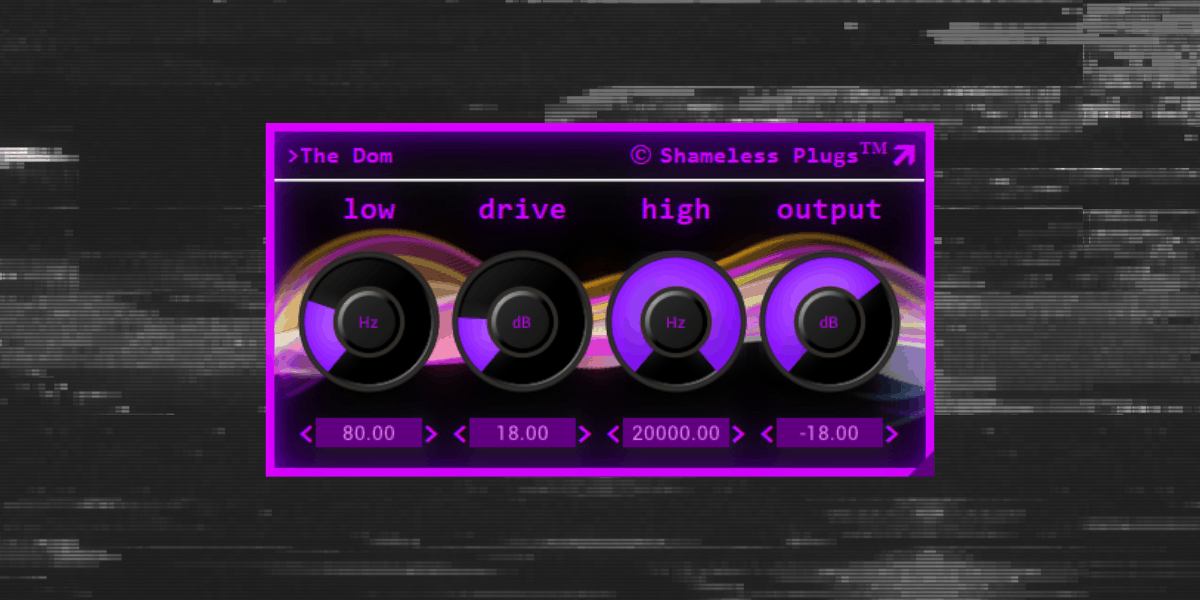Screen dimensions: 1200x600
Task: Increase the drive value with right arrow
Action: 585,434
